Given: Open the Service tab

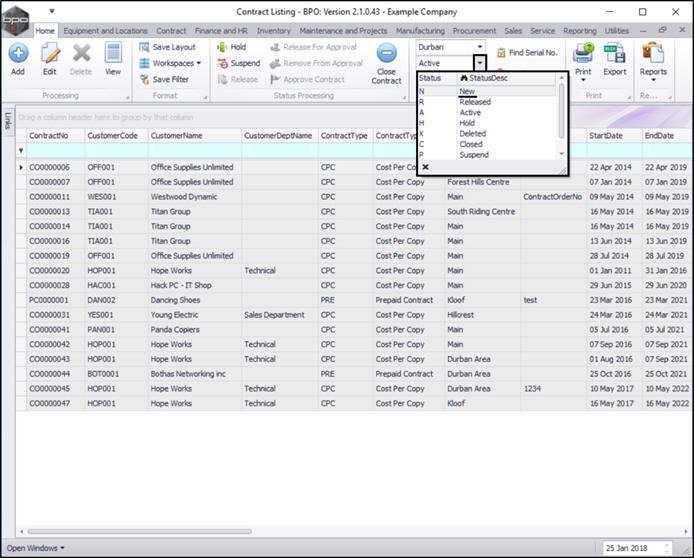Looking at the screenshot, I should coord(543,31).
